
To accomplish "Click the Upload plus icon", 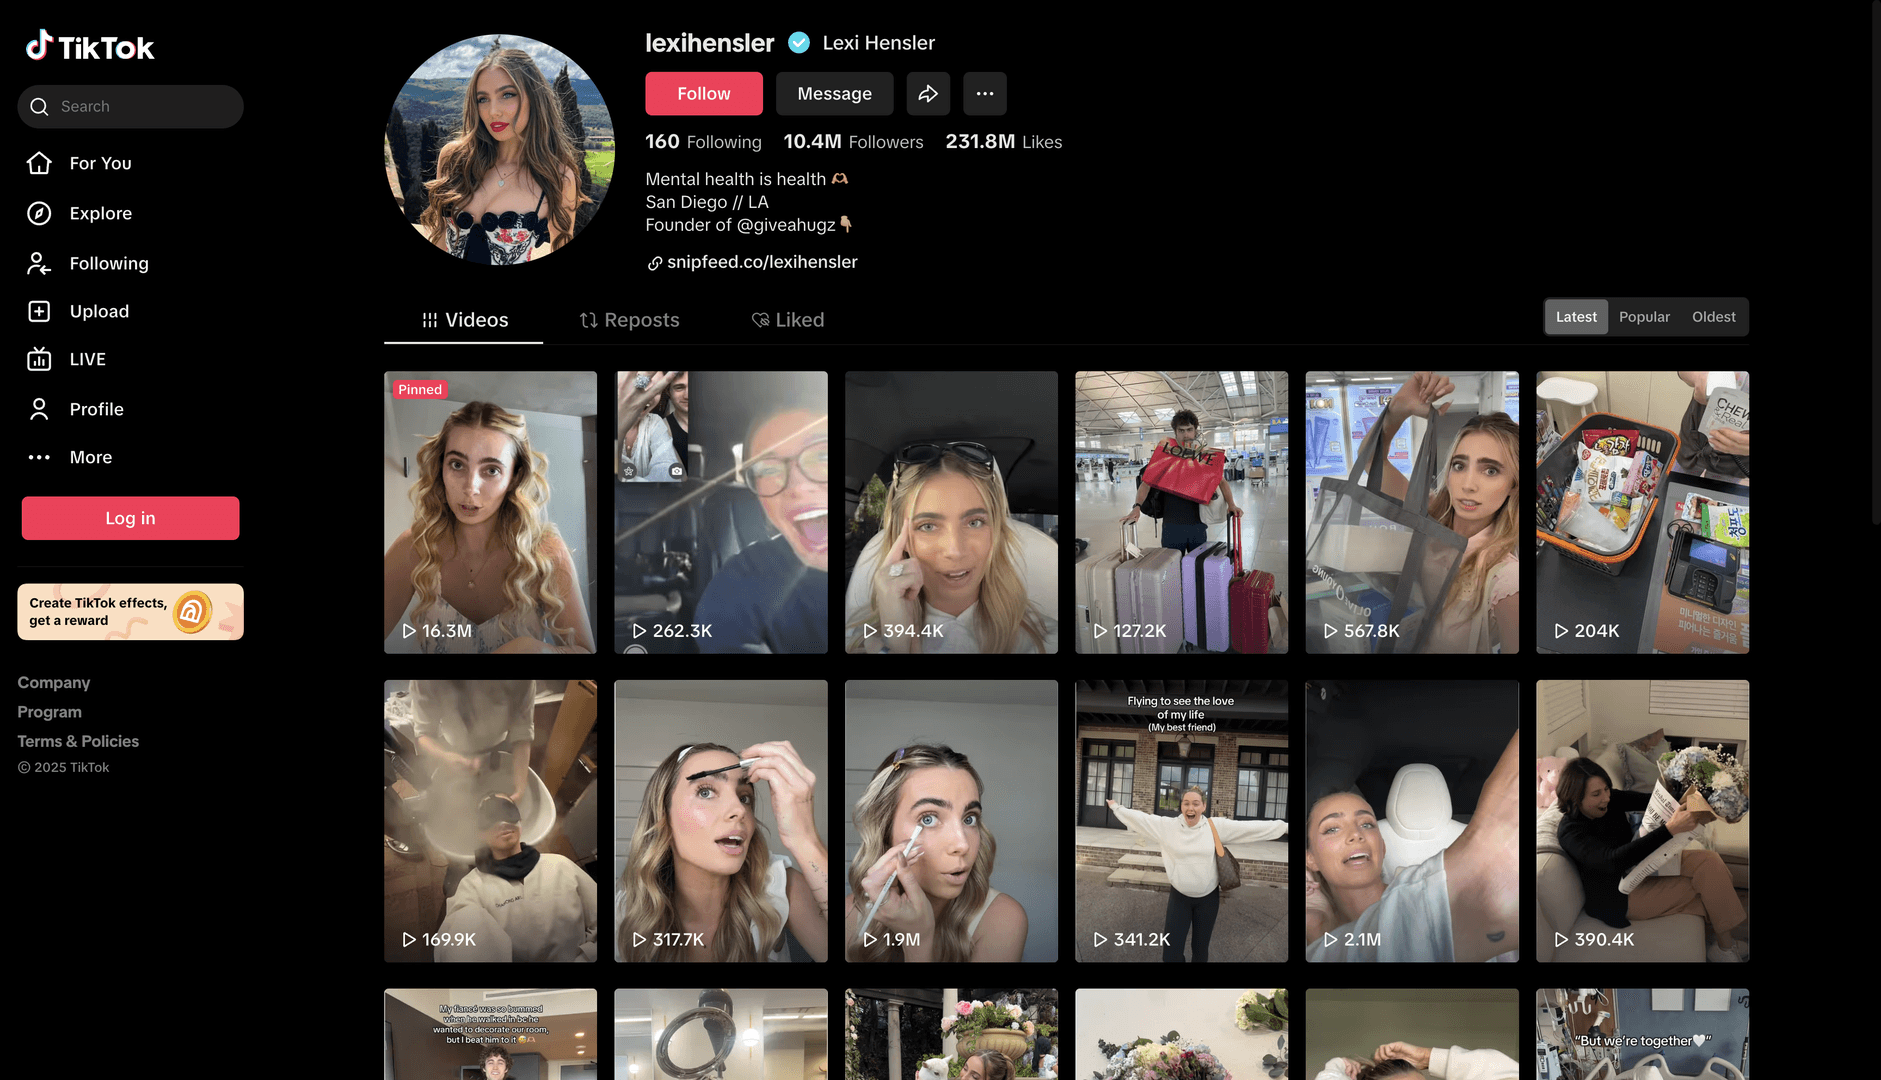I will click(39, 311).
